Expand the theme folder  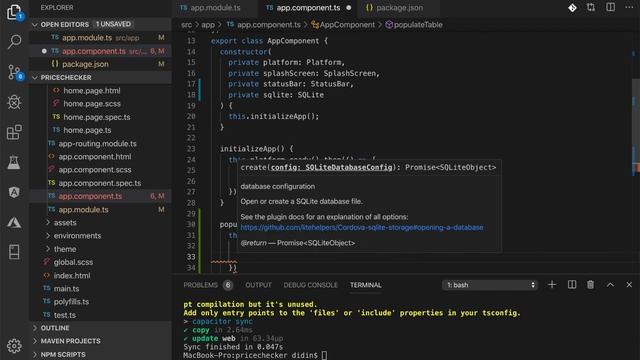[x=65, y=249]
